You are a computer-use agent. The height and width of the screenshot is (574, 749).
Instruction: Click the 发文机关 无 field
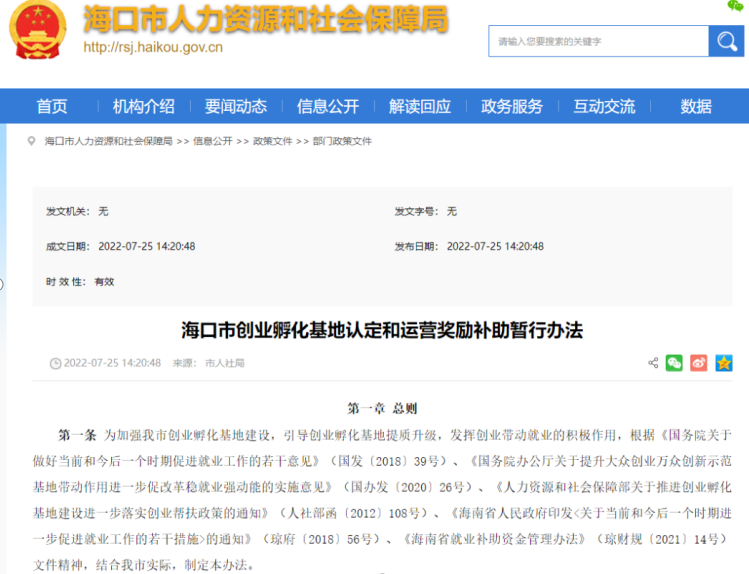77,211
